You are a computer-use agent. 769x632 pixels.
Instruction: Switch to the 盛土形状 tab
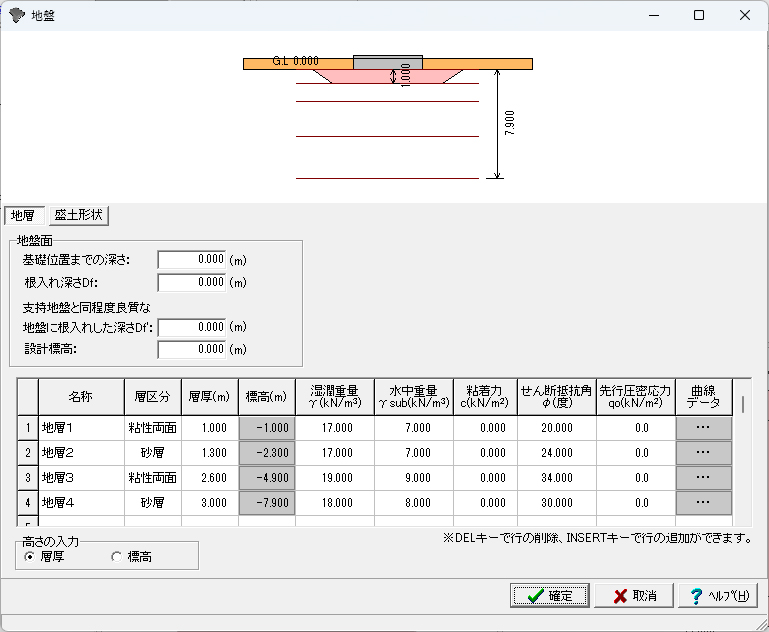(x=78, y=215)
